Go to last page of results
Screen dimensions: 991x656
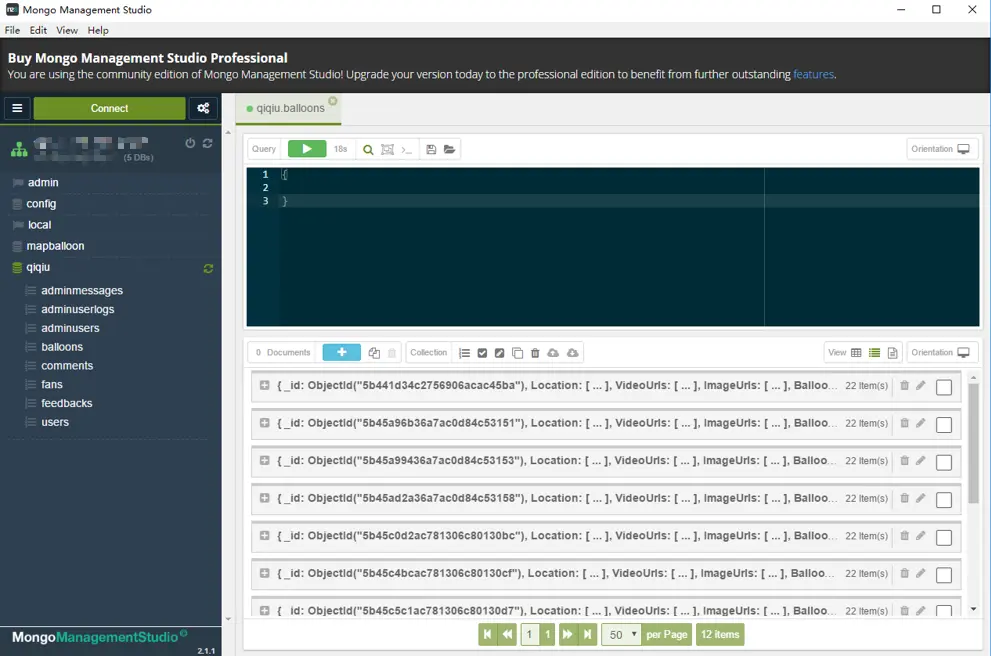pyautogui.click(x=588, y=635)
